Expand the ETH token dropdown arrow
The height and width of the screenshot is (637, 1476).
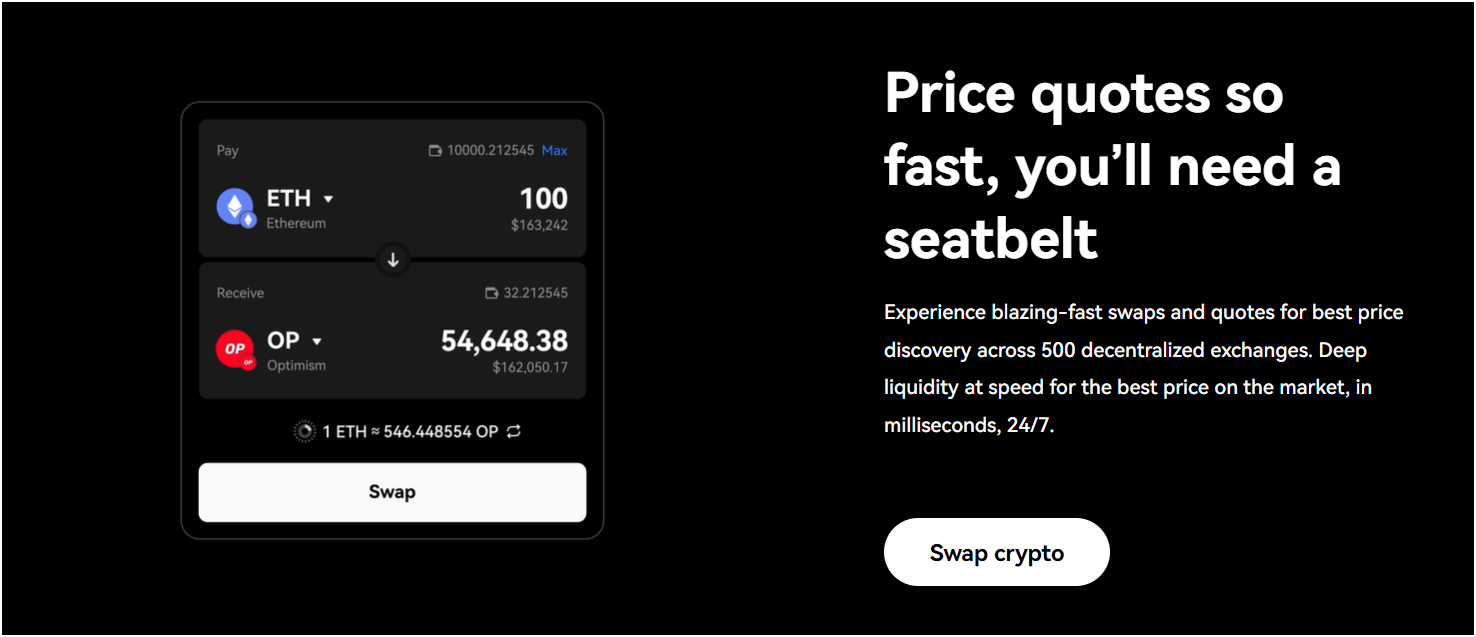328,199
